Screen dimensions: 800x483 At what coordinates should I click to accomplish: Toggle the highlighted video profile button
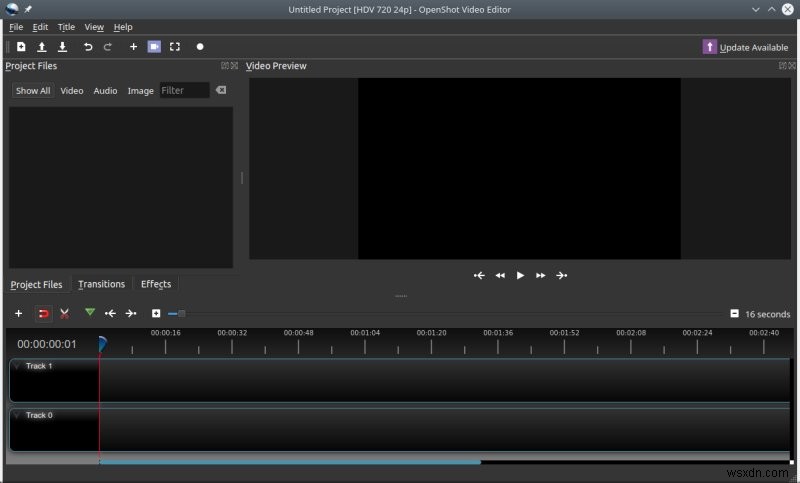click(154, 47)
